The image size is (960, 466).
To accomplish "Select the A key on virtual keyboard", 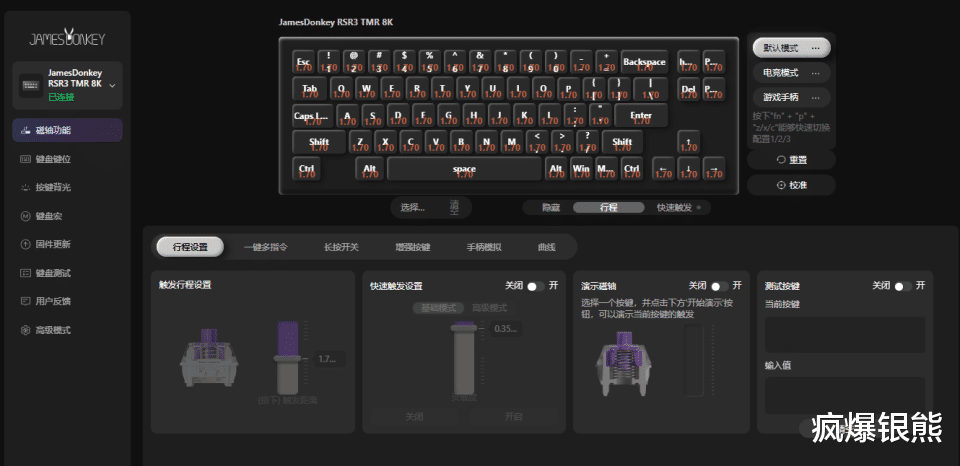I will [348, 115].
